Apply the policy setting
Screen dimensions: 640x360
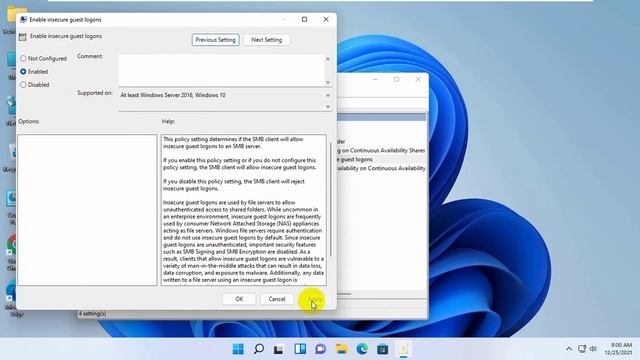click(x=315, y=299)
